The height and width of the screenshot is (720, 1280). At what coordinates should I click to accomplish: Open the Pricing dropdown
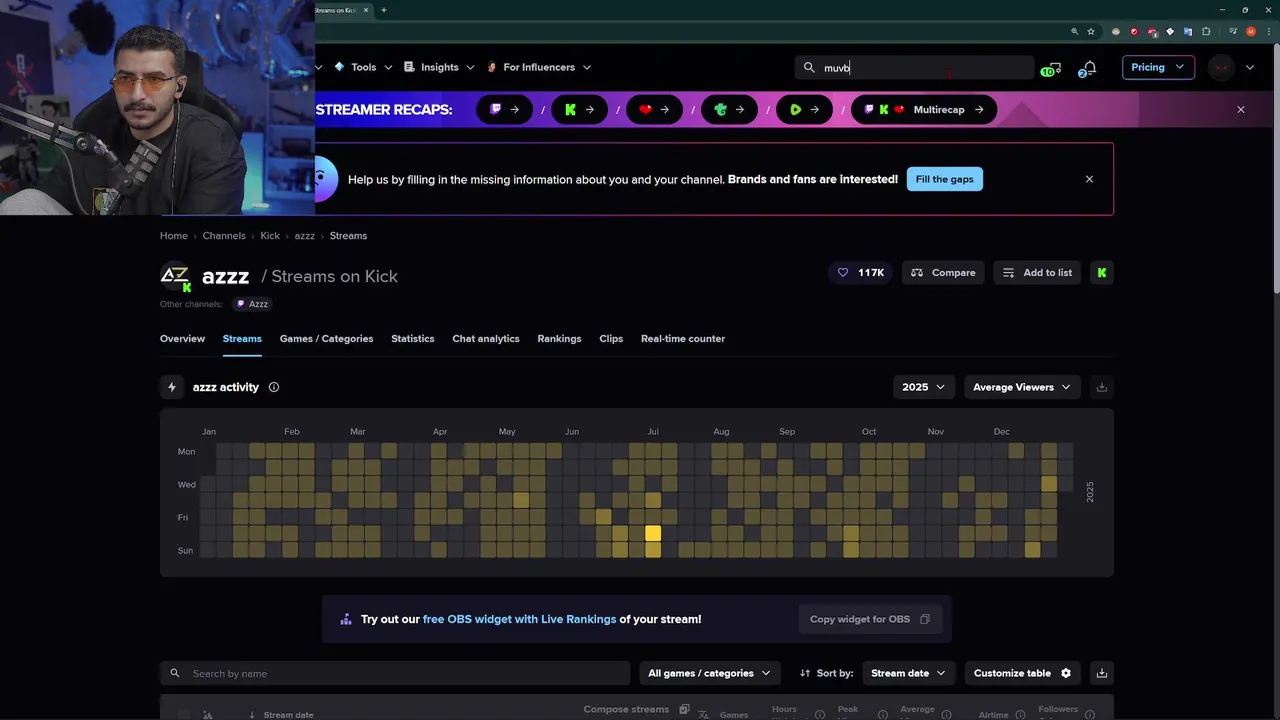tap(1158, 67)
